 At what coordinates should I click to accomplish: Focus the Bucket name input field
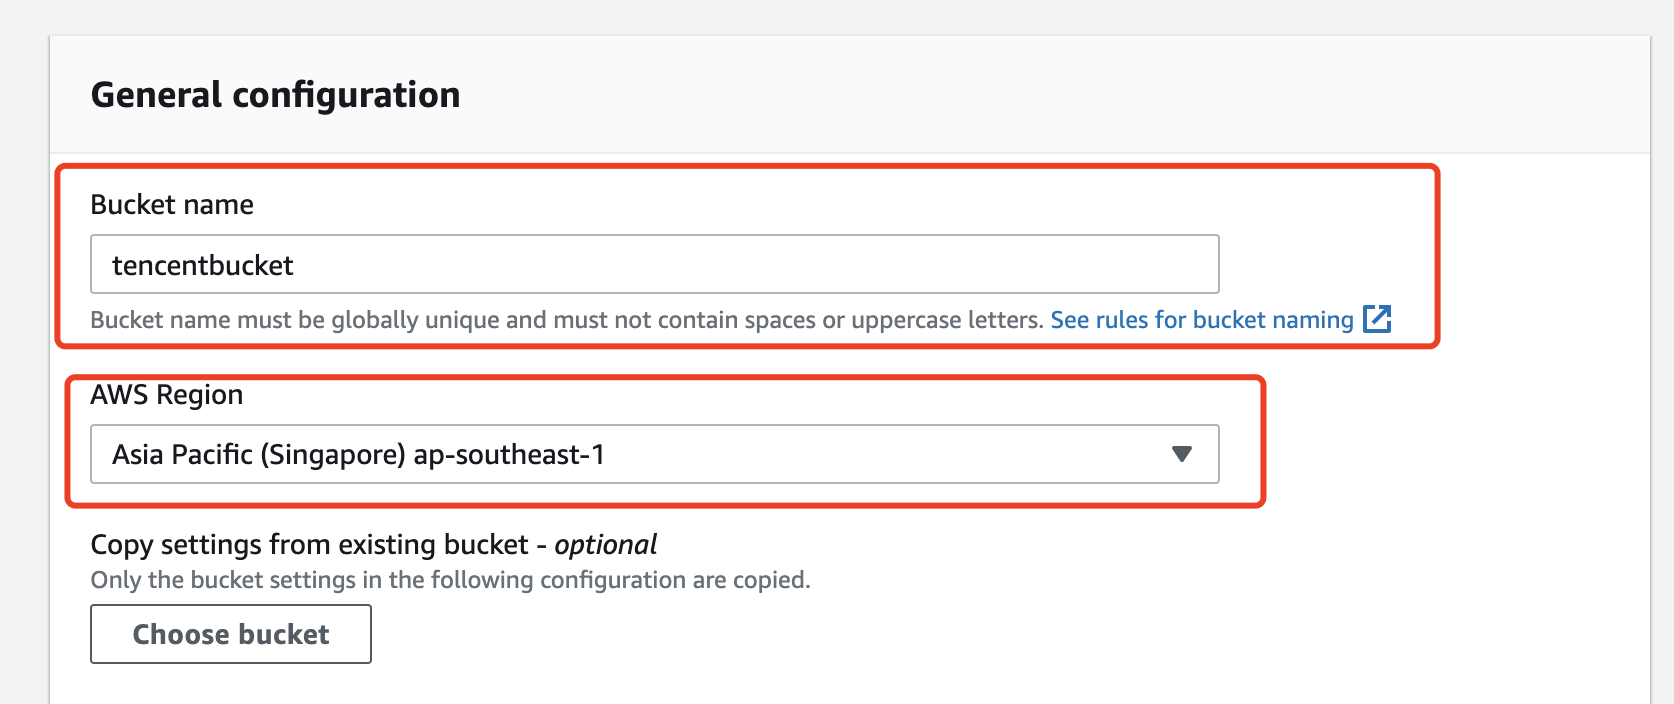[x=654, y=265]
